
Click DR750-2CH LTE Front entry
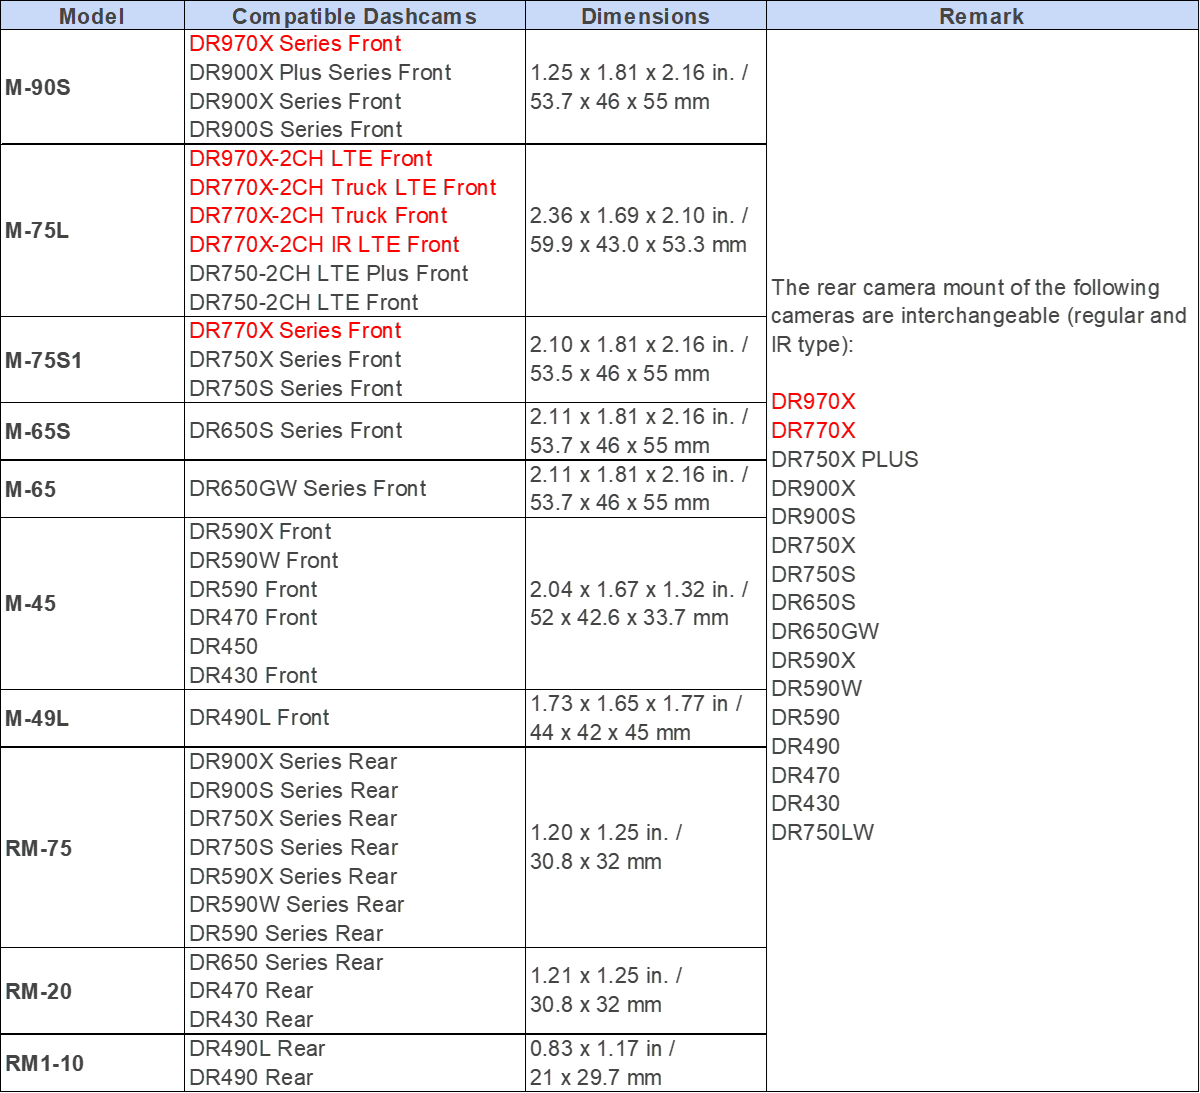point(304,303)
